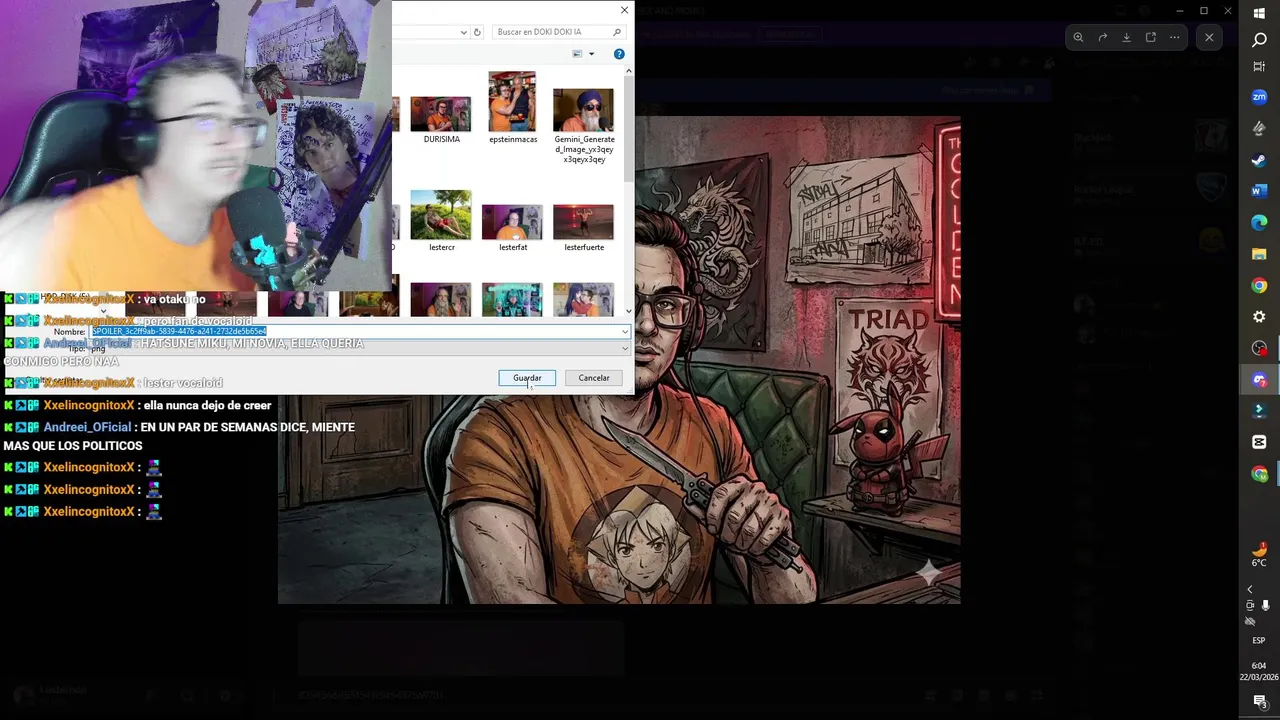Screen dimensions: 1280x720
Task: Click the file list scroll down arrow
Action: [x=628, y=311]
